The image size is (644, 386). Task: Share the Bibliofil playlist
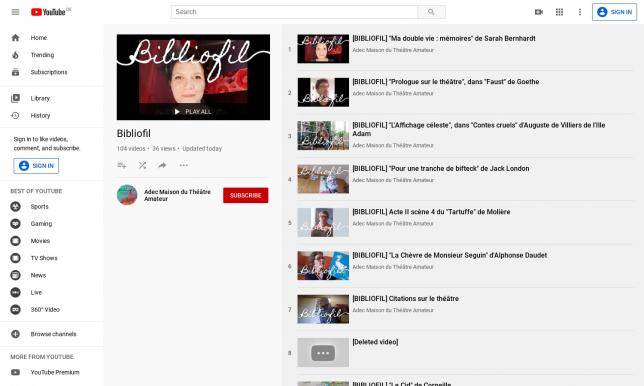click(x=162, y=165)
